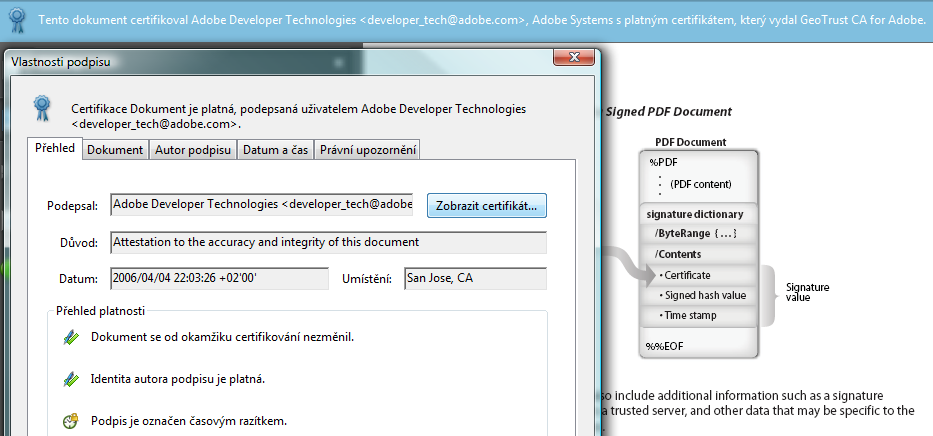This screenshot has width=933, height=436.
Task: Switch to the Přehled tab
Action: (55, 148)
